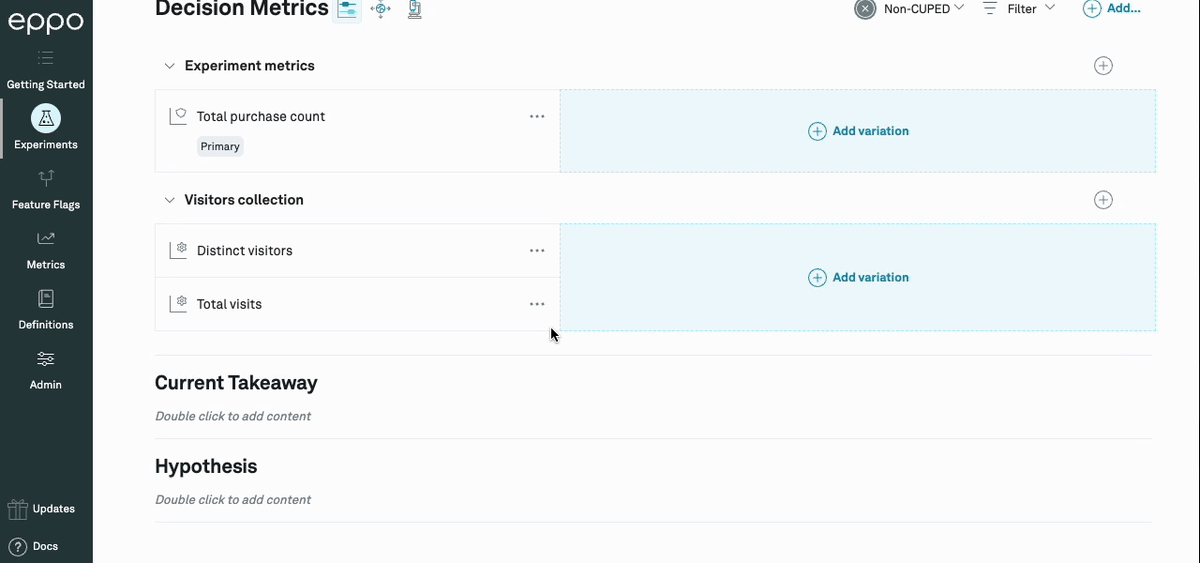Image resolution: width=1200 pixels, height=563 pixels.
Task: Switch to the impact accounting view icon
Action: (x=381, y=10)
